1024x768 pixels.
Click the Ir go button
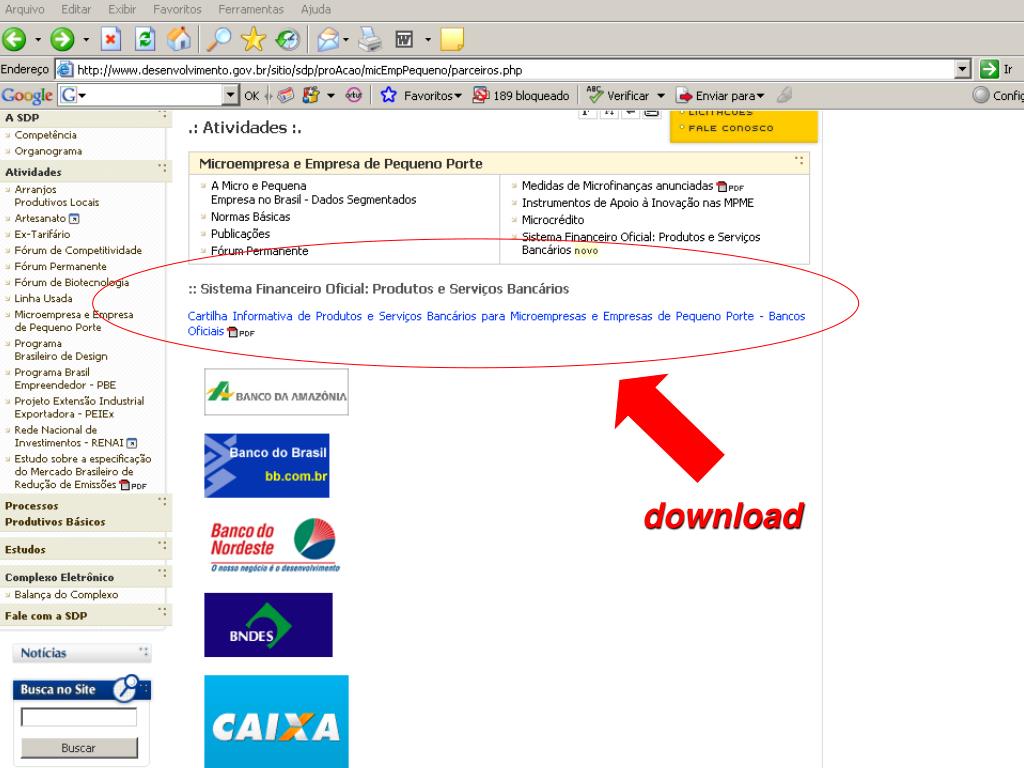pyautogui.click(x=997, y=69)
